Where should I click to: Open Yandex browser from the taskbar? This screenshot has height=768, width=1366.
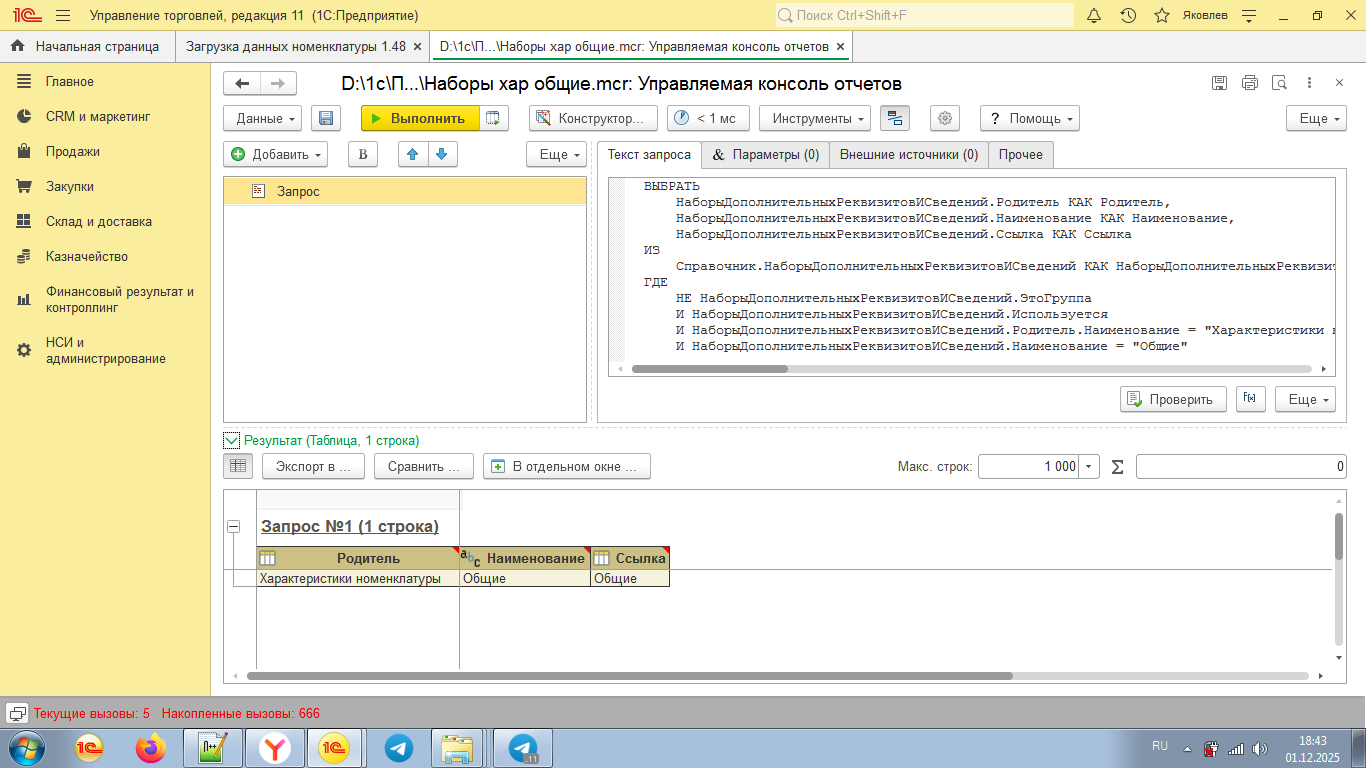(x=275, y=748)
